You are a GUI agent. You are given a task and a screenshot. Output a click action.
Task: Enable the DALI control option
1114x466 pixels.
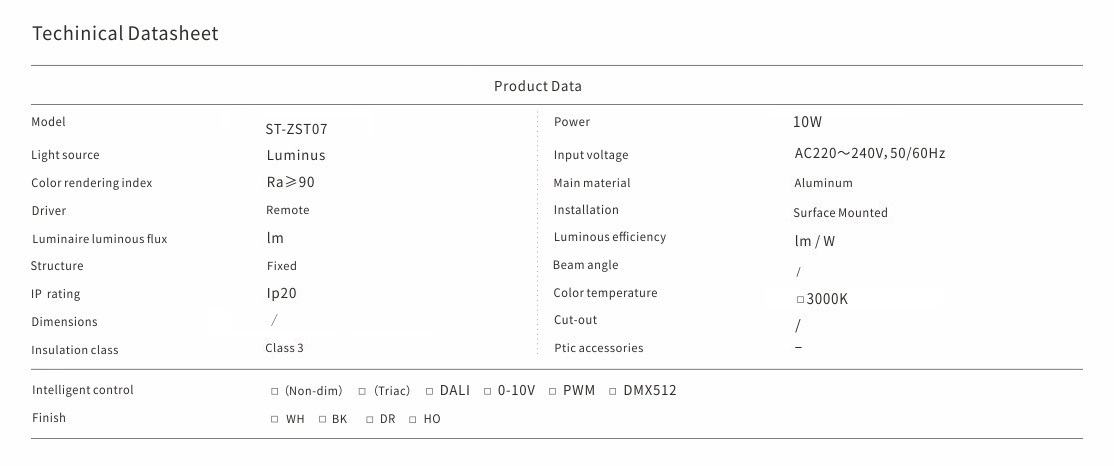430,392
